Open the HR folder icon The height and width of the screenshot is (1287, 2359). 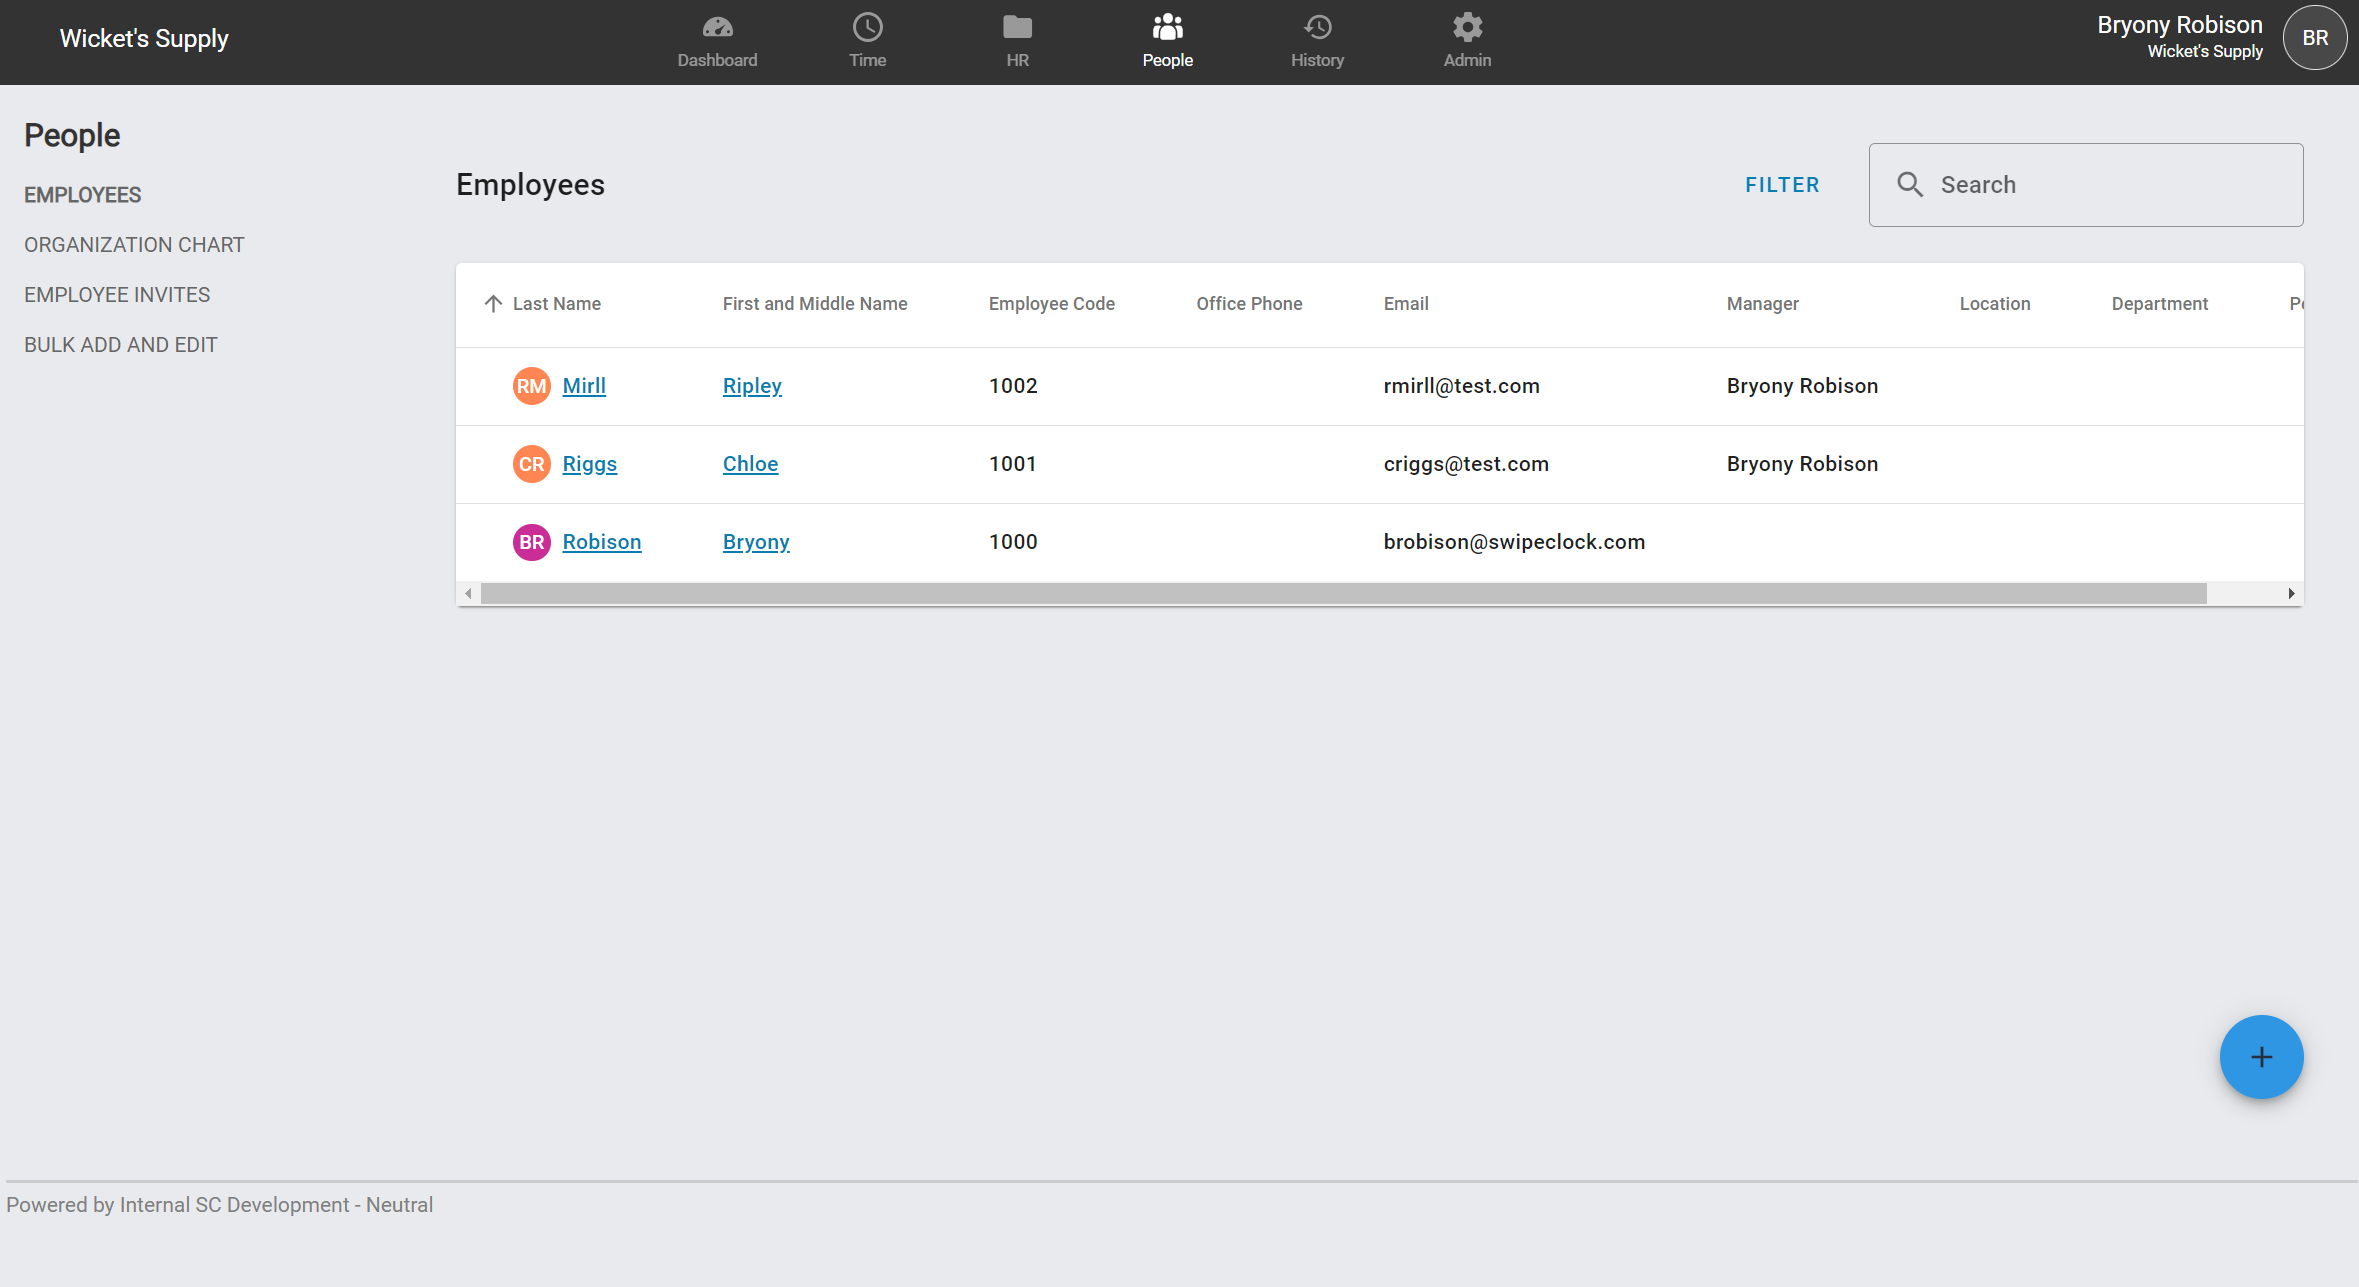(1017, 27)
